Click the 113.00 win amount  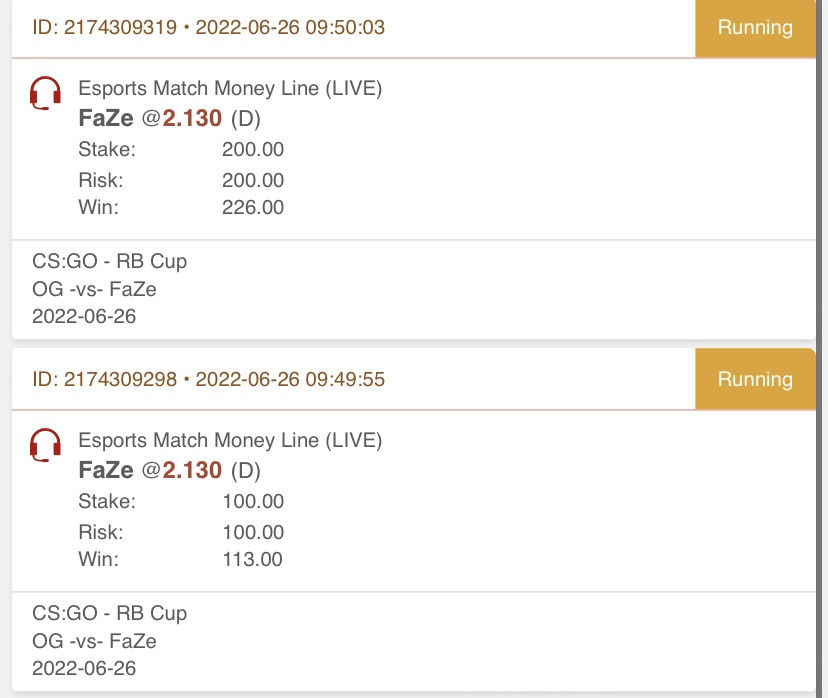pos(252,560)
